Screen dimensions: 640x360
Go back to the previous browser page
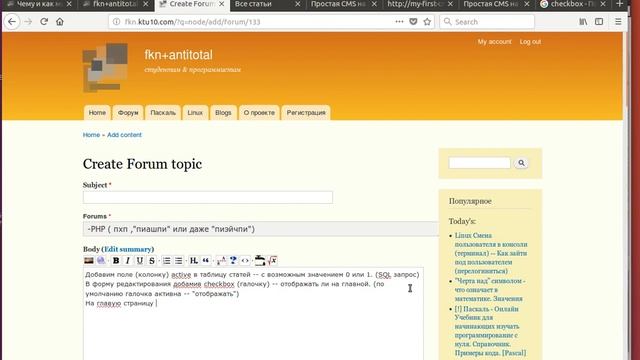(x=12, y=22)
